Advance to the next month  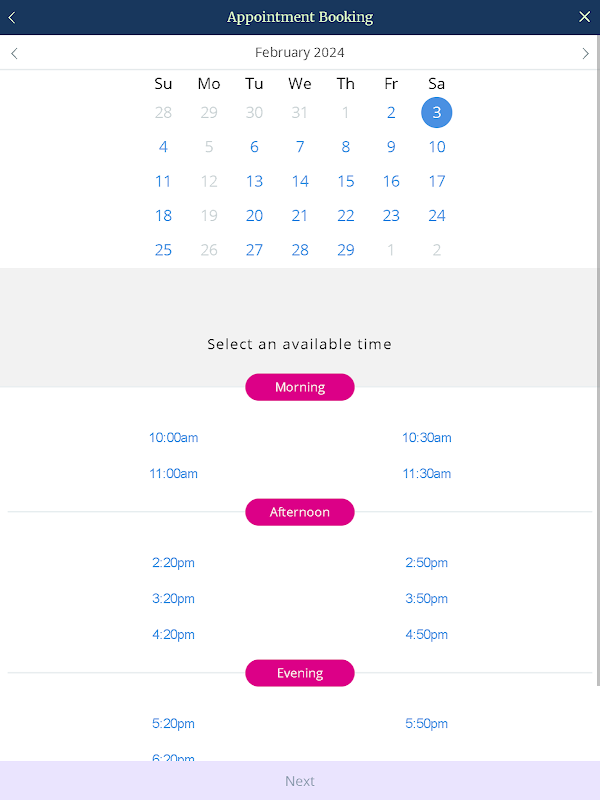[x=585, y=53]
